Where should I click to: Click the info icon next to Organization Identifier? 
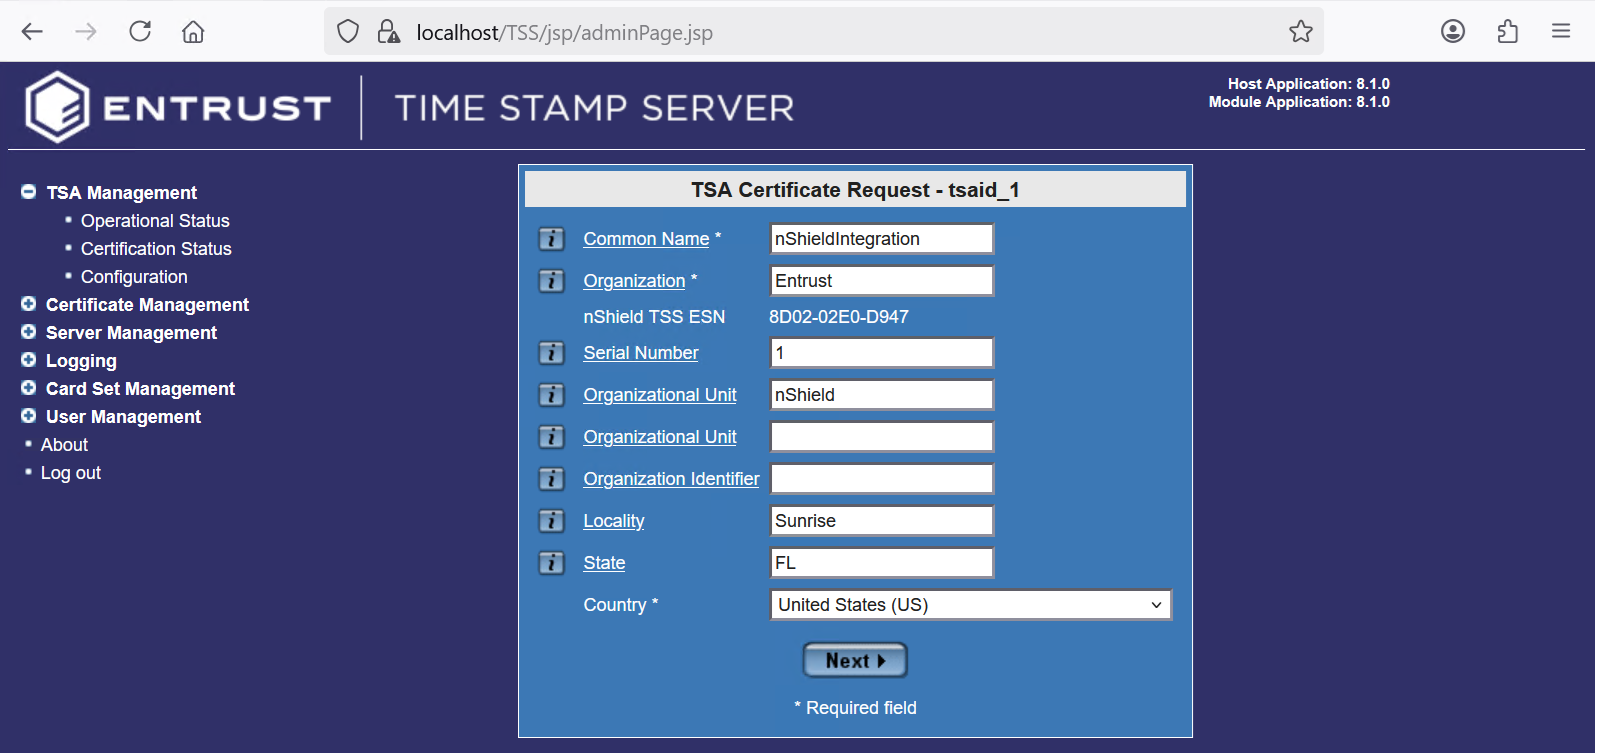[551, 479]
